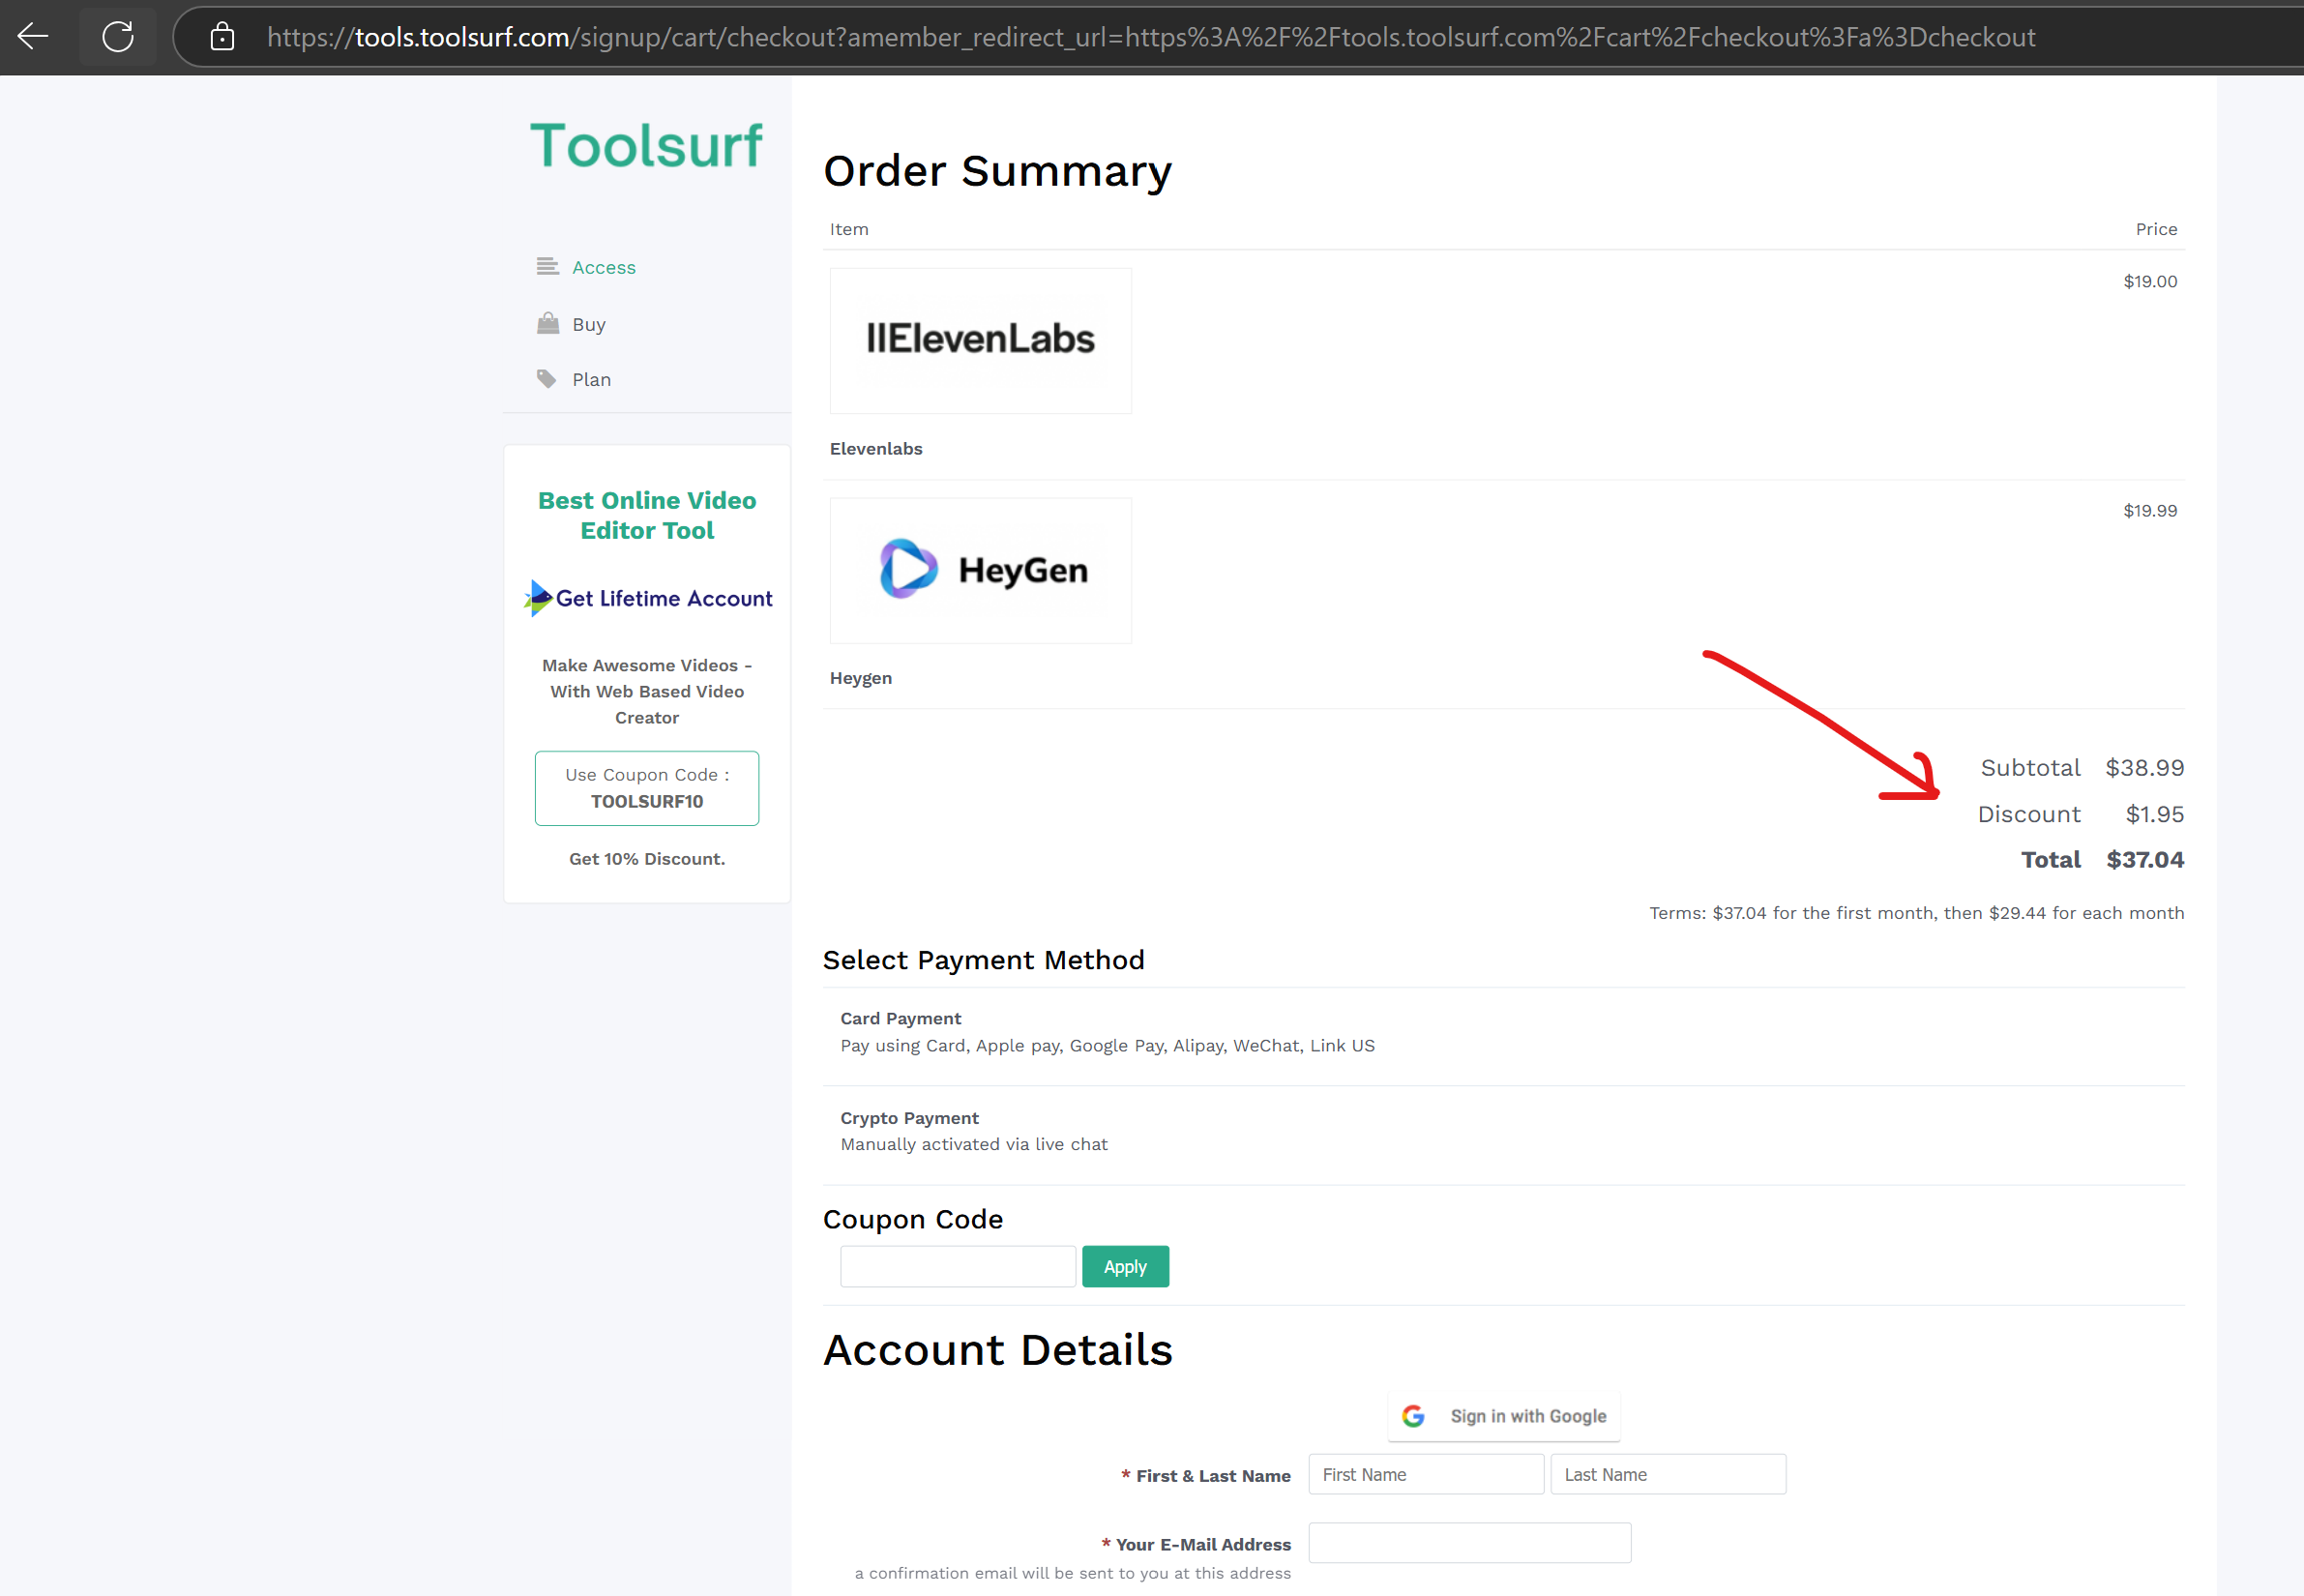Click the Heygen item name
2304x1596 pixels.
861,678
